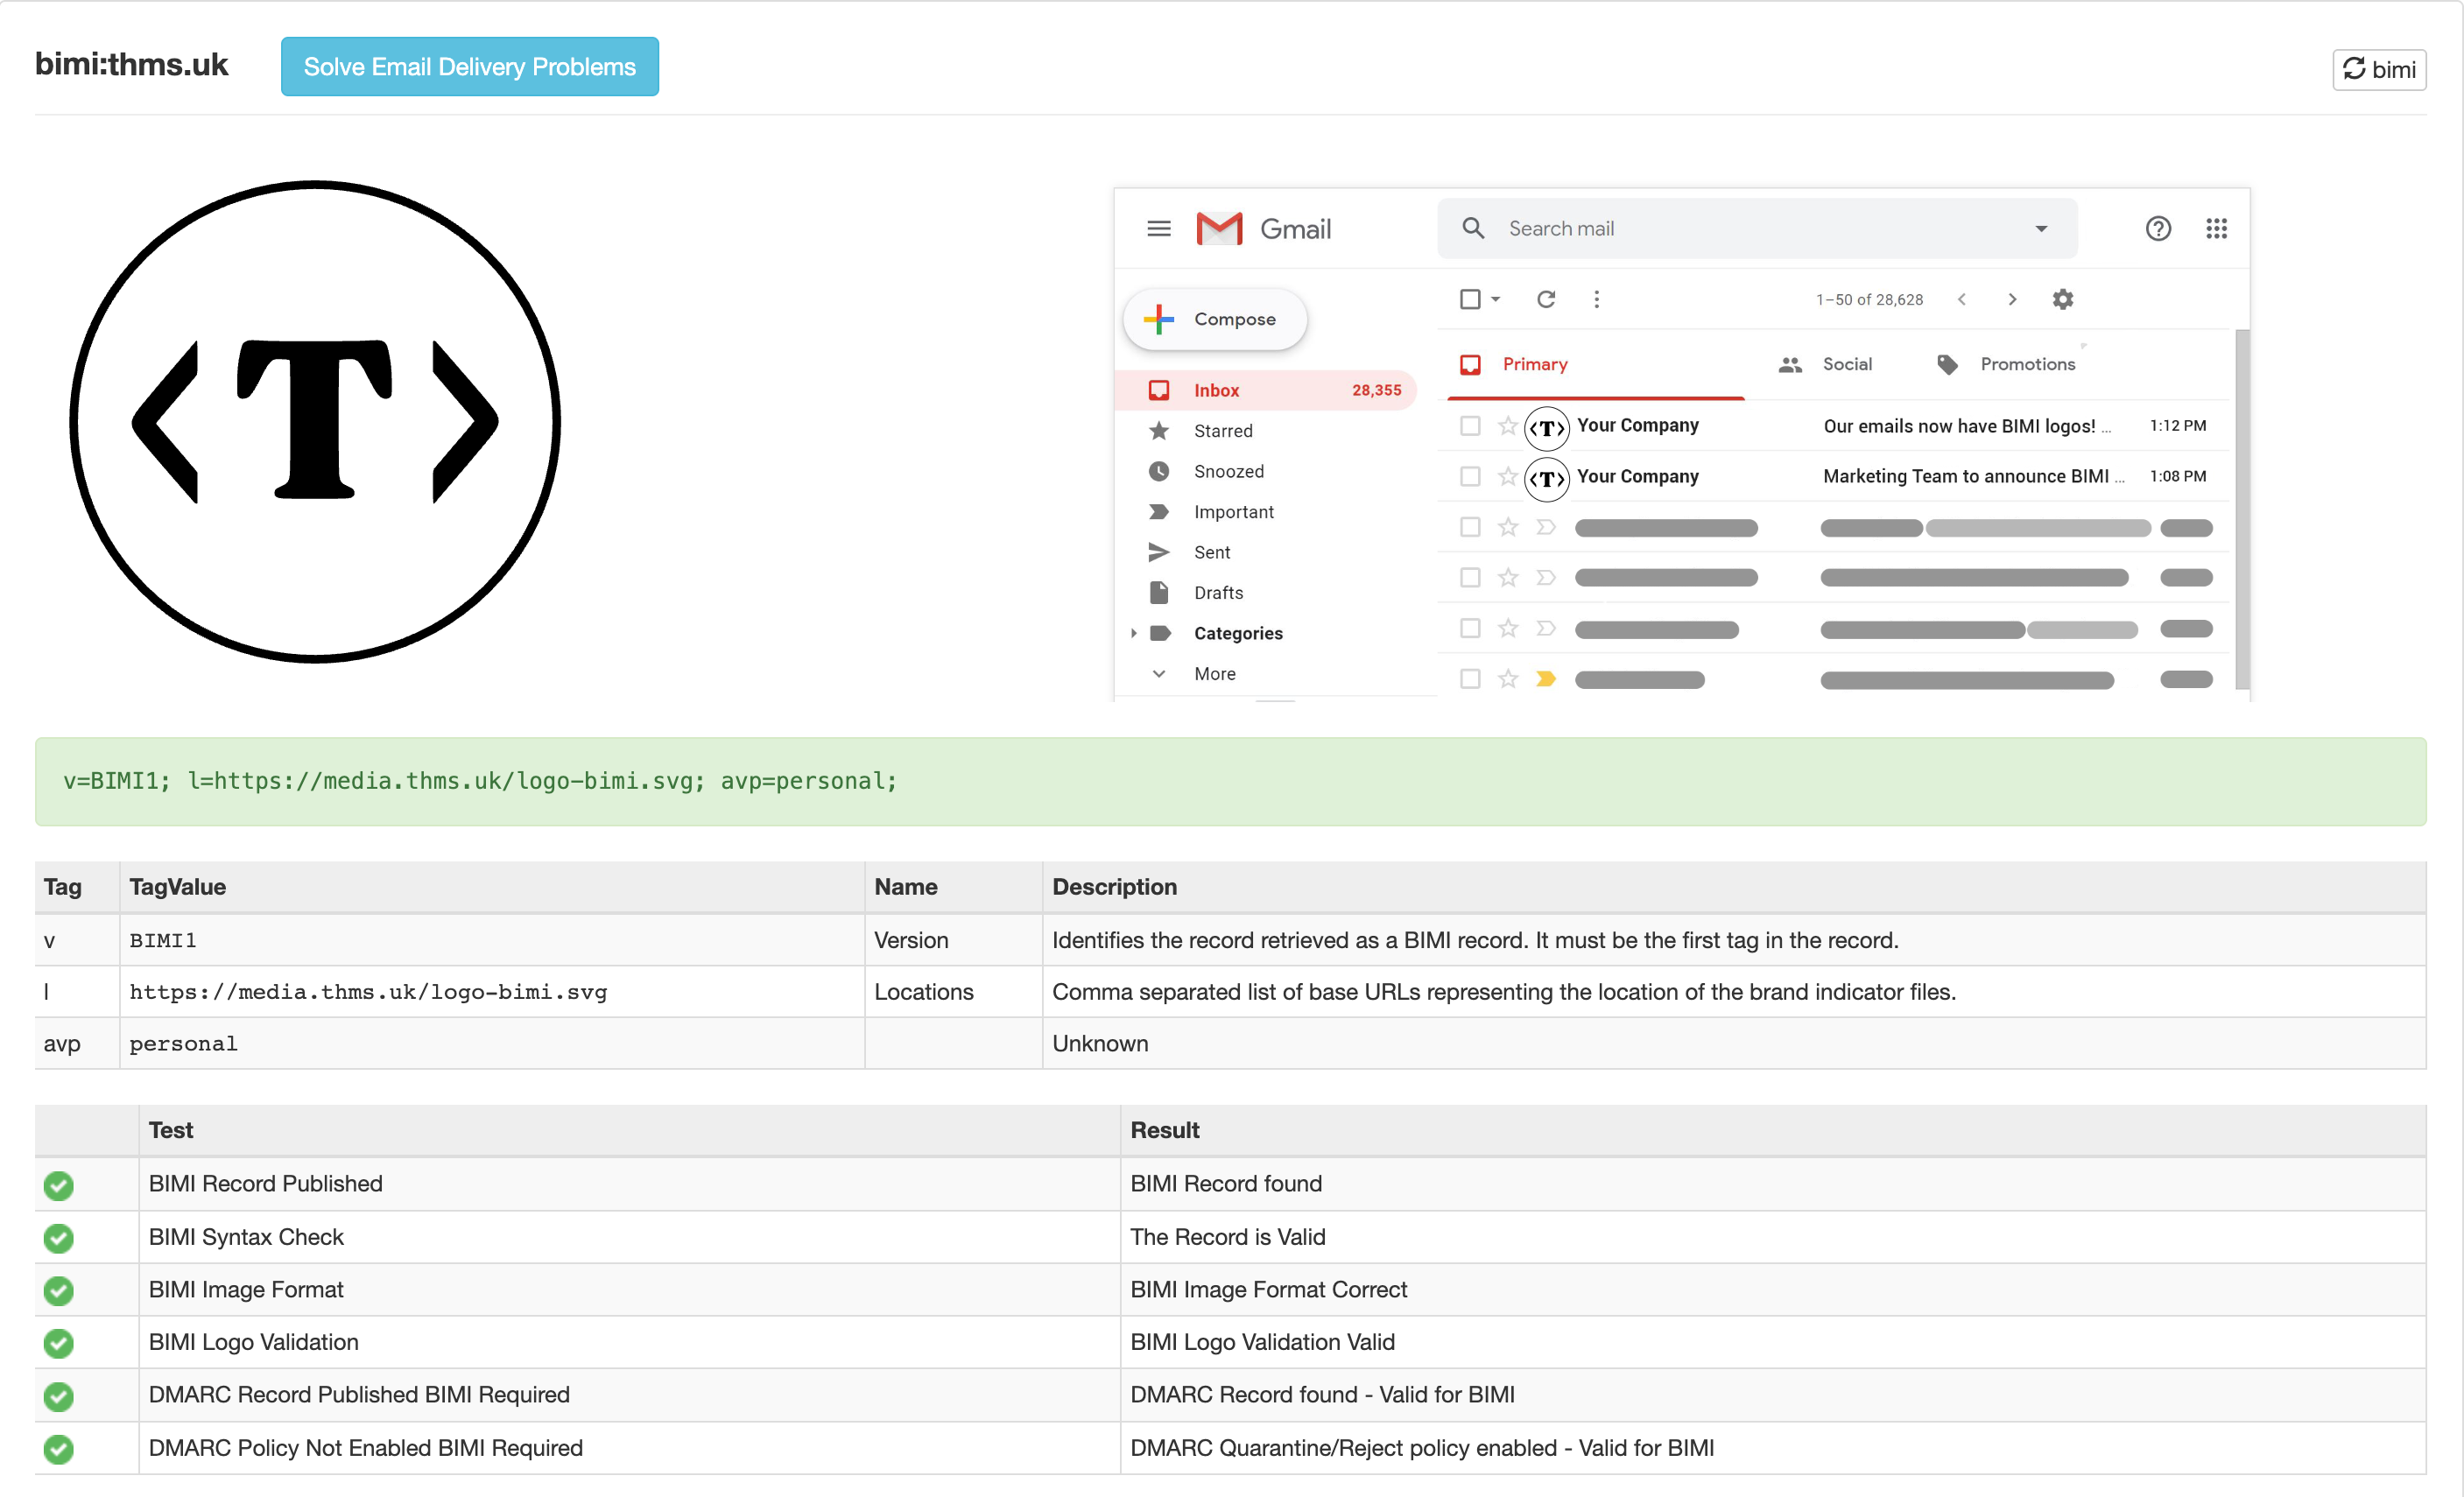Viewport: 2464px width, 1497px height.
Task: Click the TagValue column header
Action: point(491,887)
